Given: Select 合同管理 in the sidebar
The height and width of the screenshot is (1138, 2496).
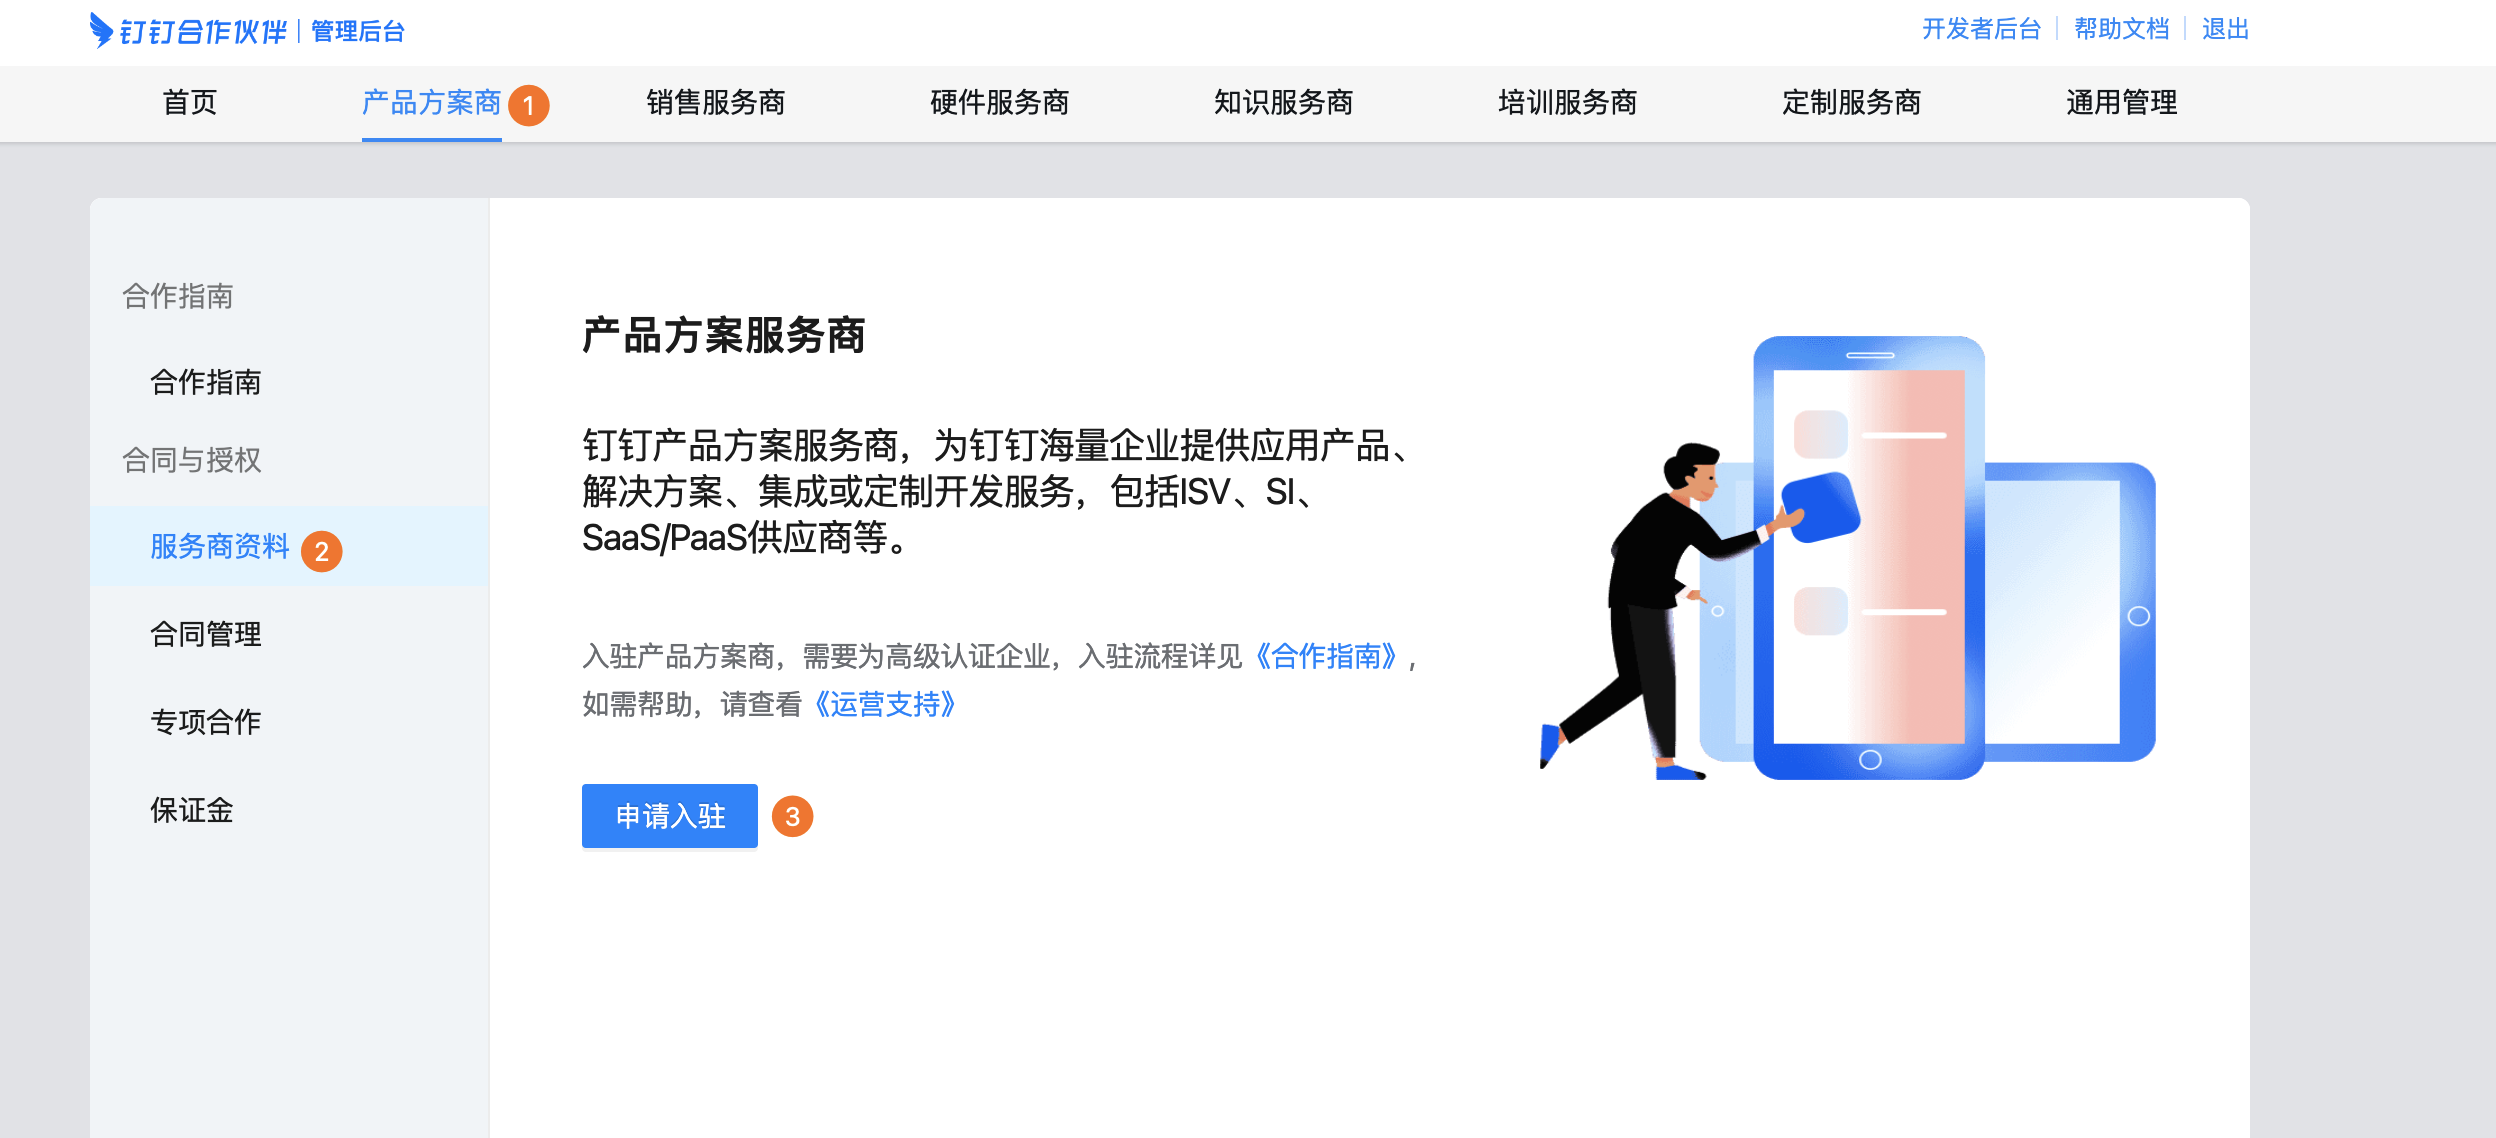Looking at the screenshot, I should 206,634.
